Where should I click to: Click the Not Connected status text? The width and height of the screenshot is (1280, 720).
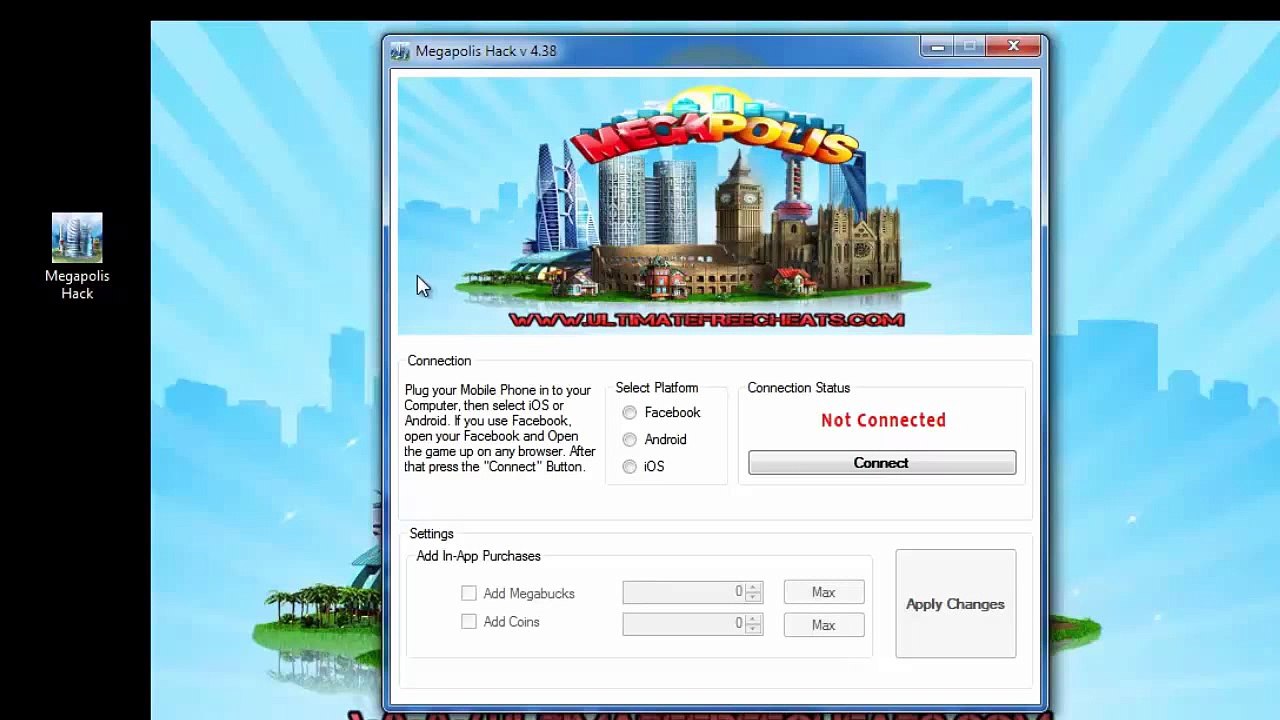coord(884,420)
